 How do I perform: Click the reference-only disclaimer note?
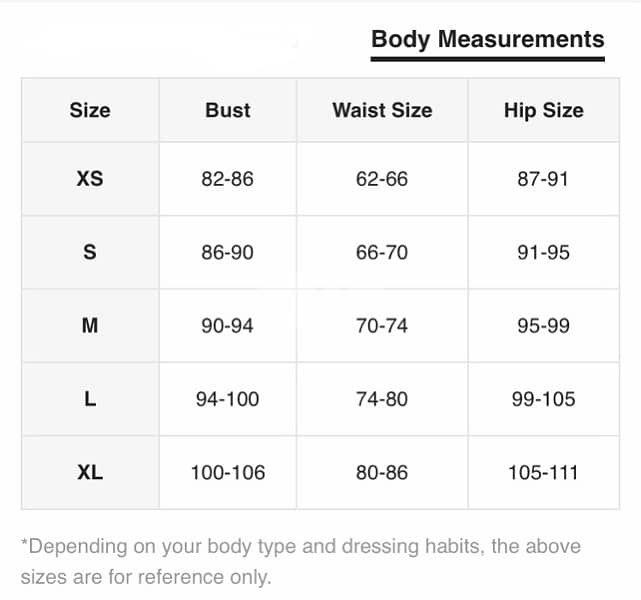coord(301,562)
